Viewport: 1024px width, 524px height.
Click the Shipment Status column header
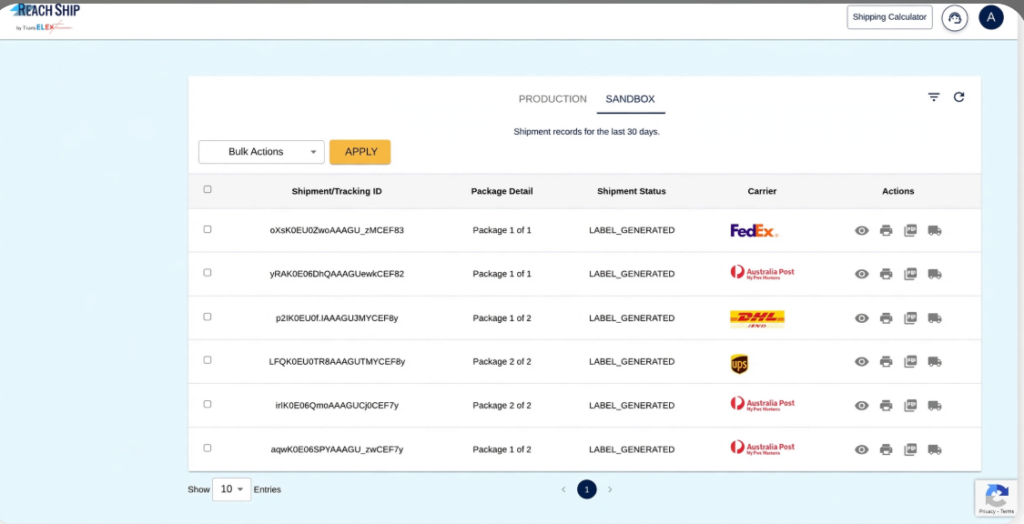[x=632, y=191]
